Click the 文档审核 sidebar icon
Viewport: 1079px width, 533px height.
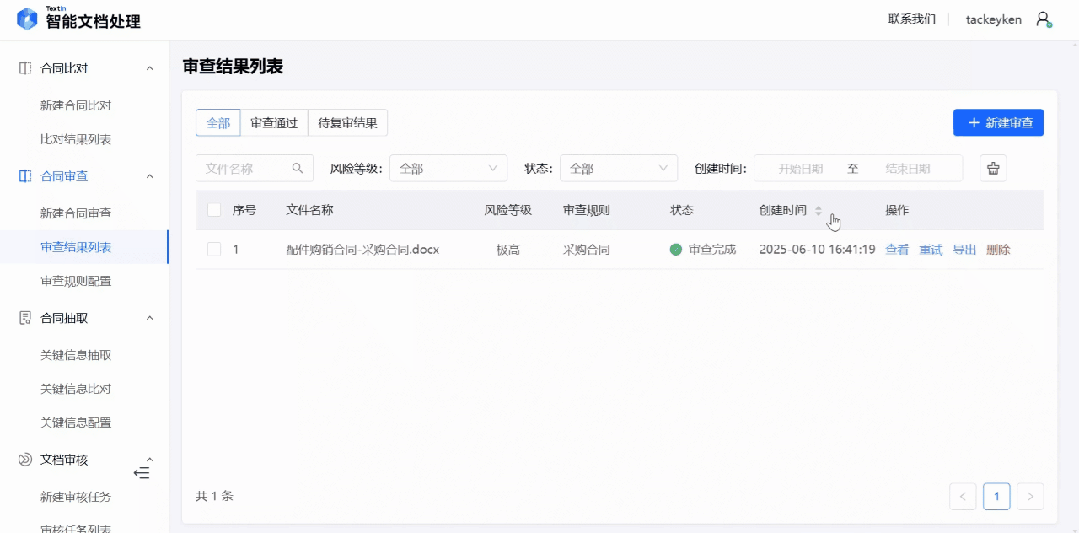(x=26, y=460)
